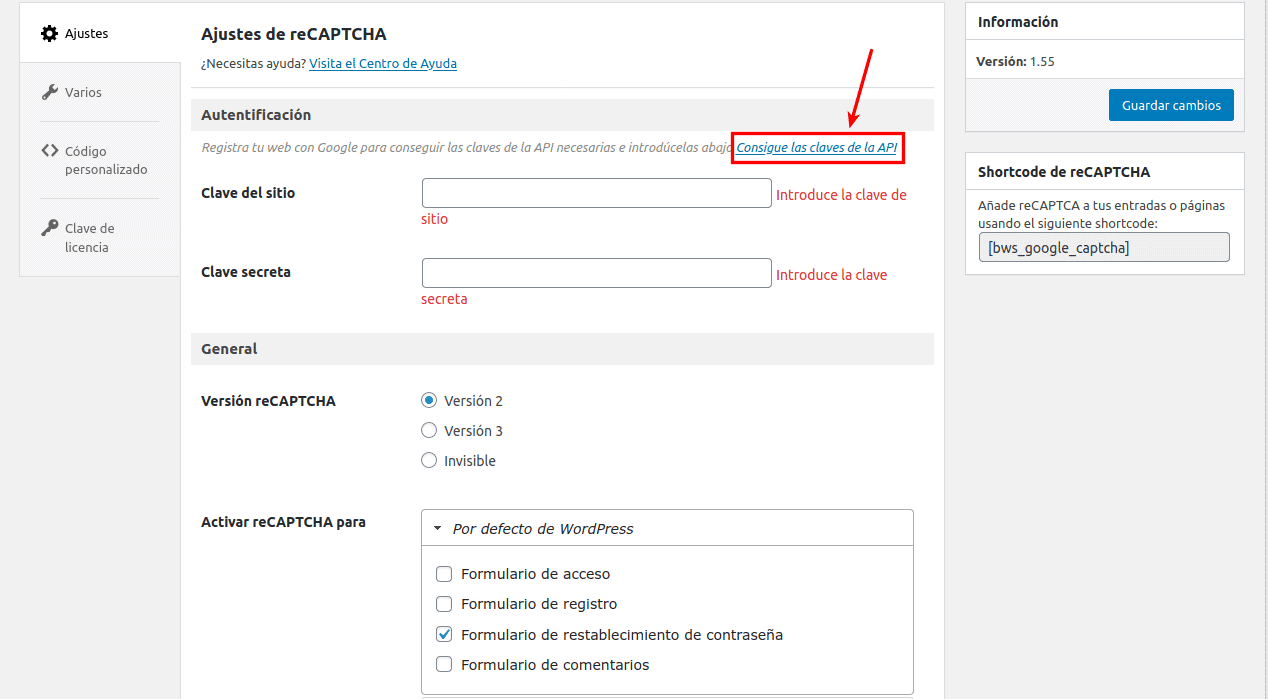Click the code brackets icon for Código personalizado
Viewport: 1268px width, 699px height.
pos(48,151)
